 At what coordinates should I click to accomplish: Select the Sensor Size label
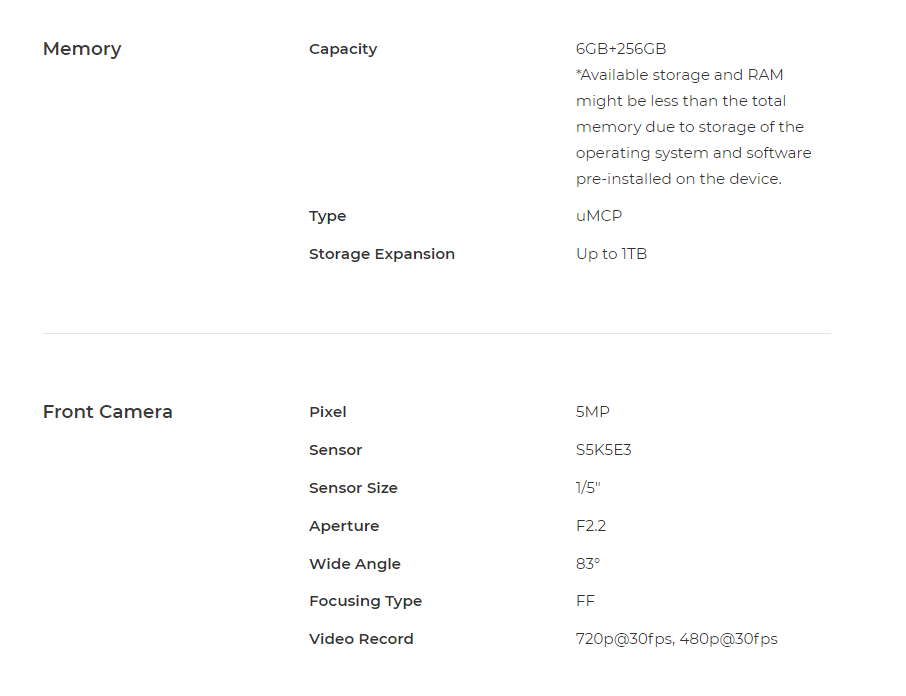pos(353,488)
